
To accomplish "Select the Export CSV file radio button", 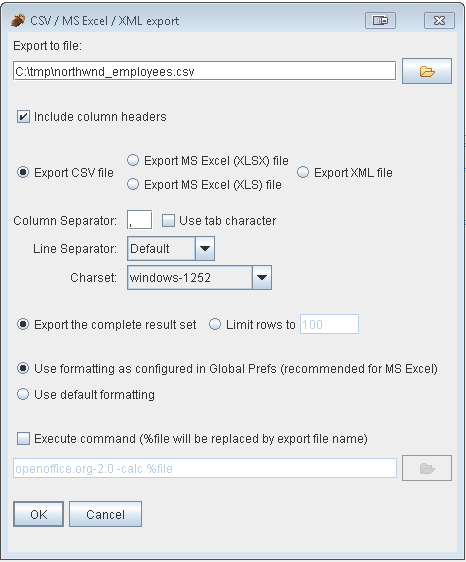I will click(23, 172).
